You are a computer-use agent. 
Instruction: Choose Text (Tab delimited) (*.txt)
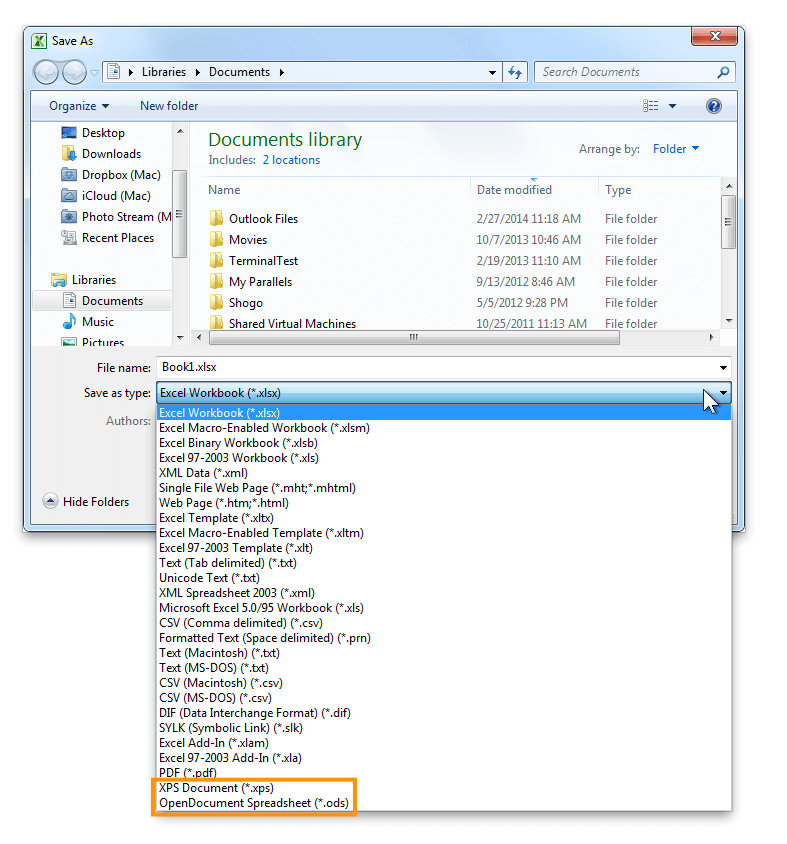click(444, 563)
